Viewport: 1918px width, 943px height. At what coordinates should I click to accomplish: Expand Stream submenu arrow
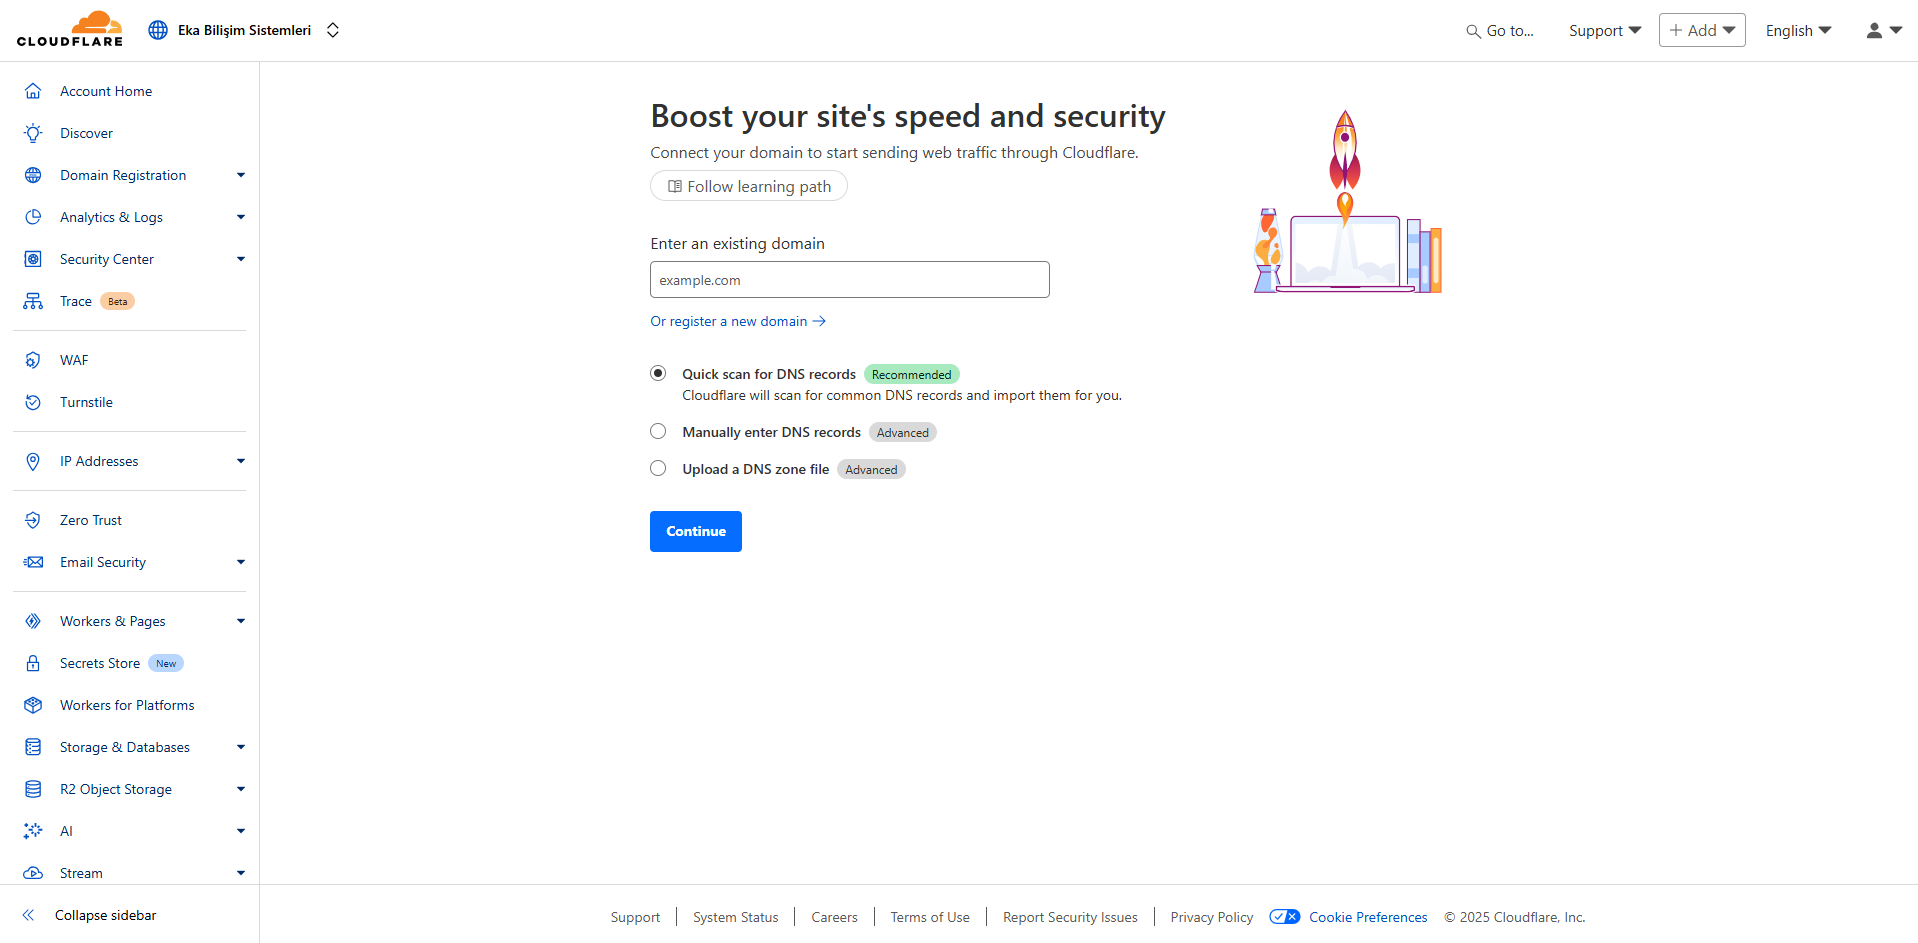241,873
